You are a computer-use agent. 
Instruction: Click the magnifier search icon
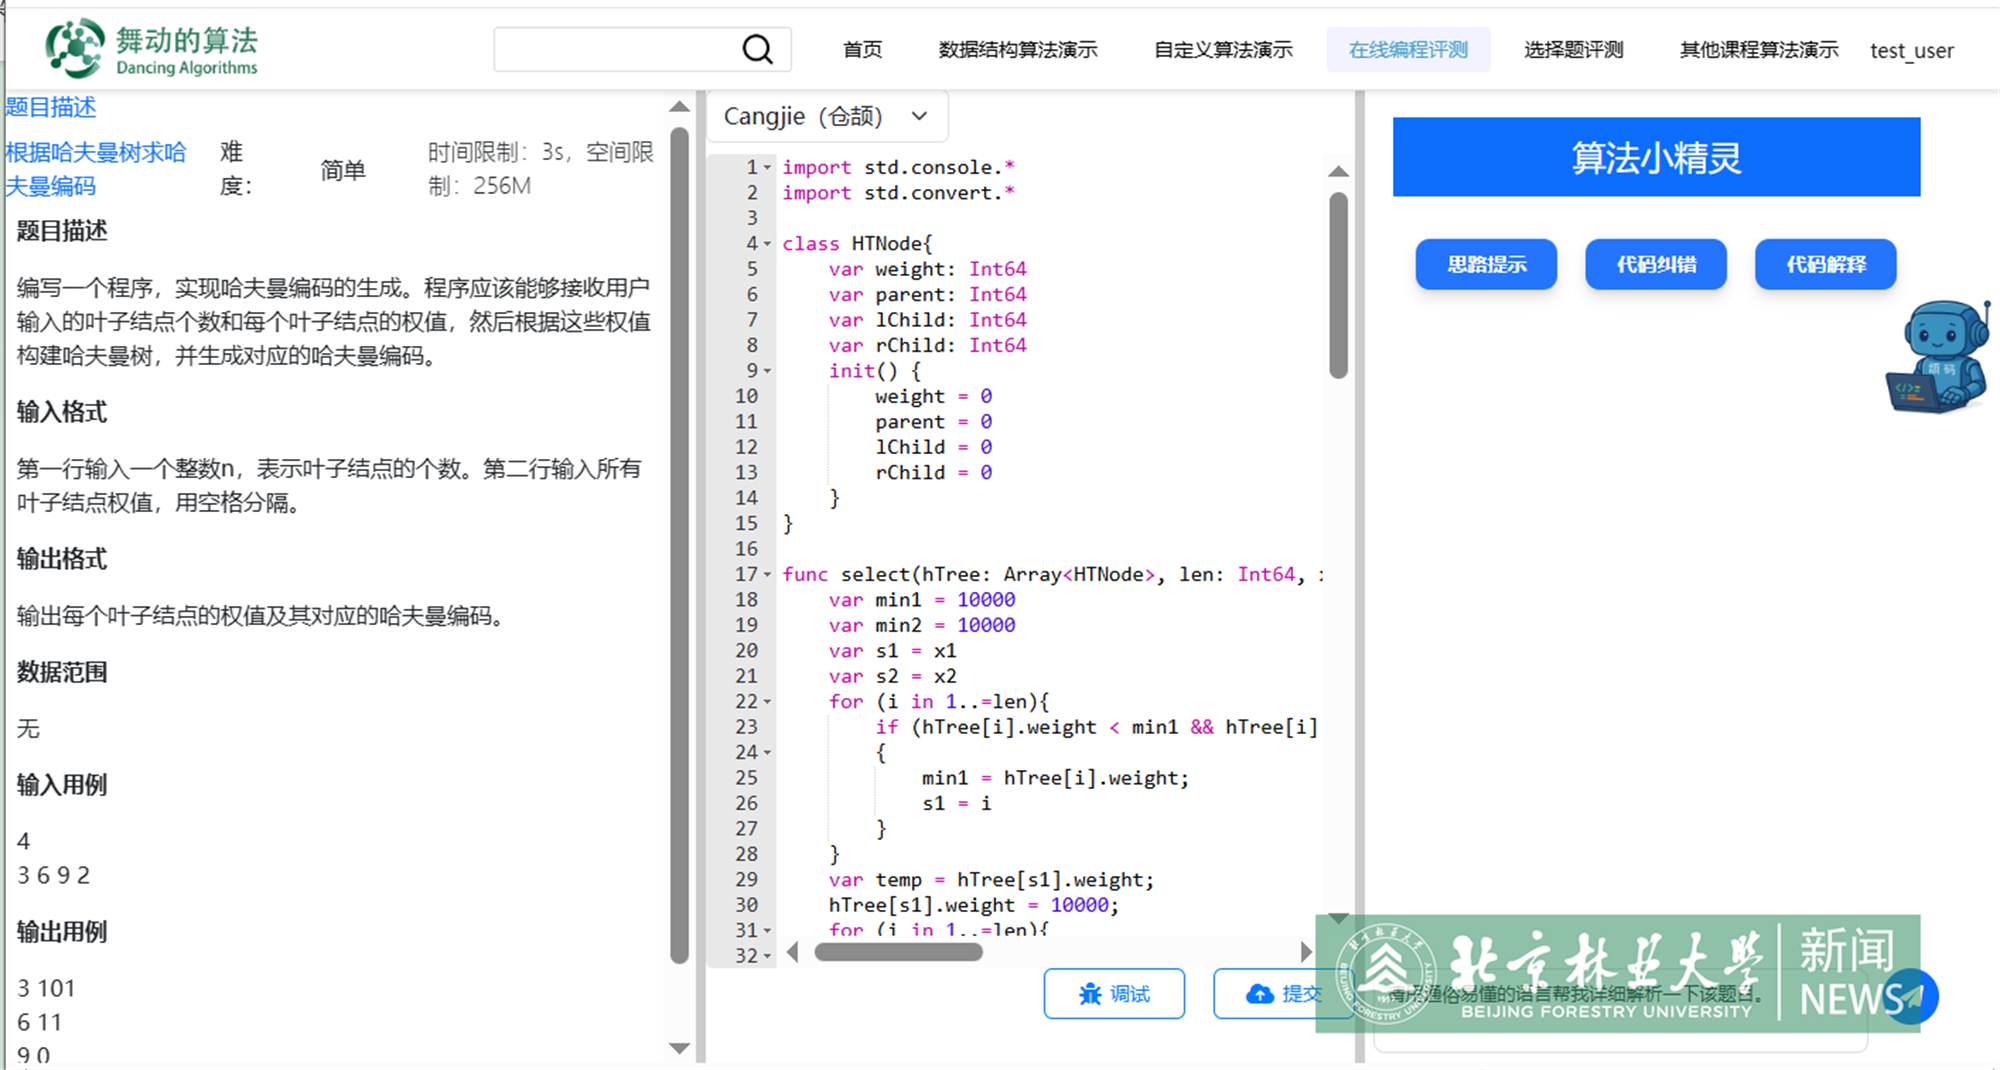pyautogui.click(x=757, y=49)
